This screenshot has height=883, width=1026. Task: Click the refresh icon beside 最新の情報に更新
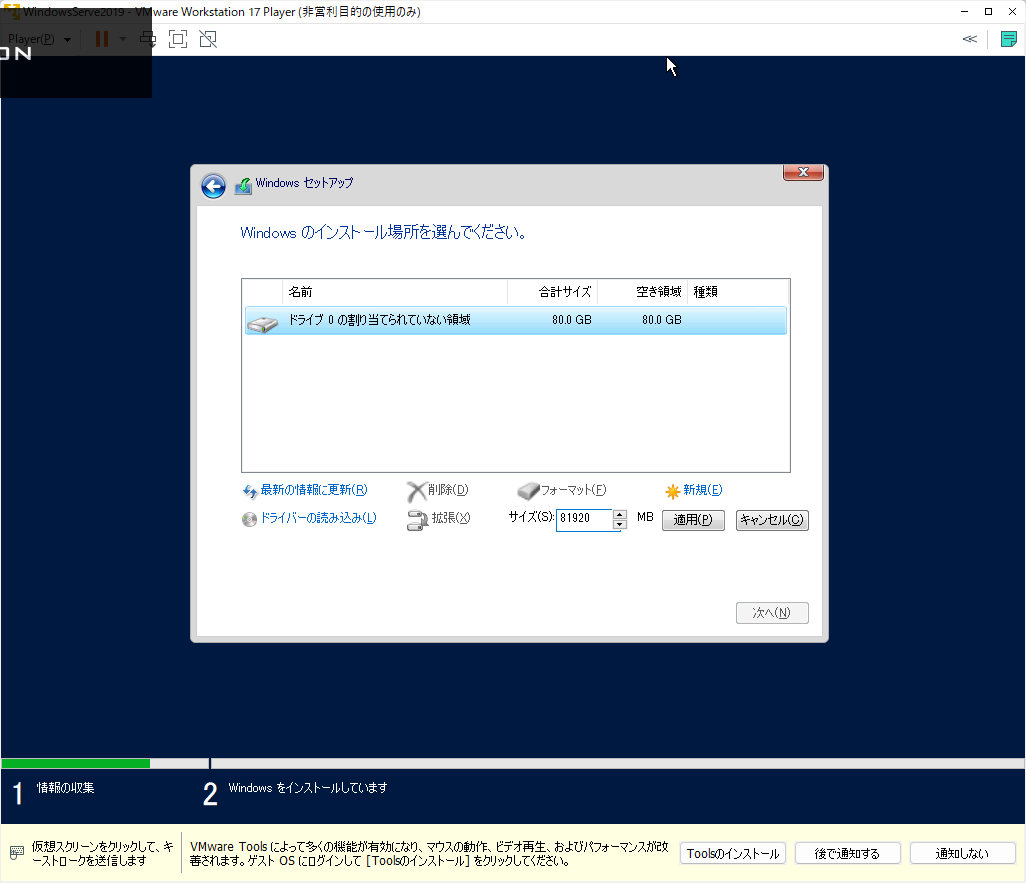coord(250,491)
